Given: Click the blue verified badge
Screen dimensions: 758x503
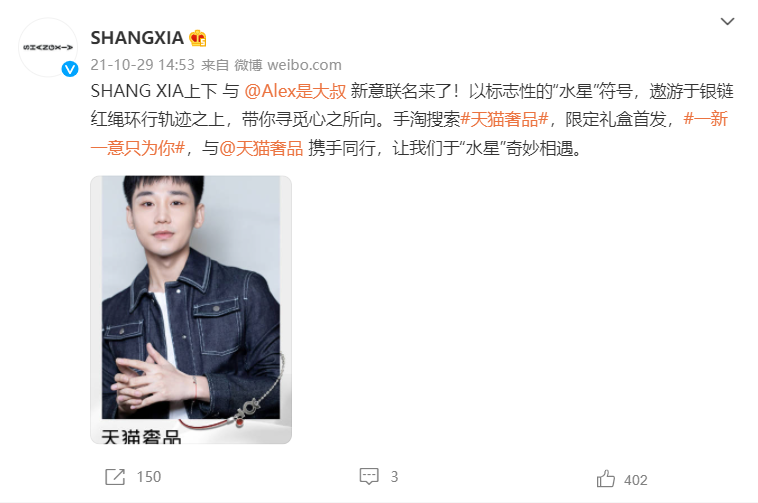Looking at the screenshot, I should pyautogui.click(x=70, y=69).
